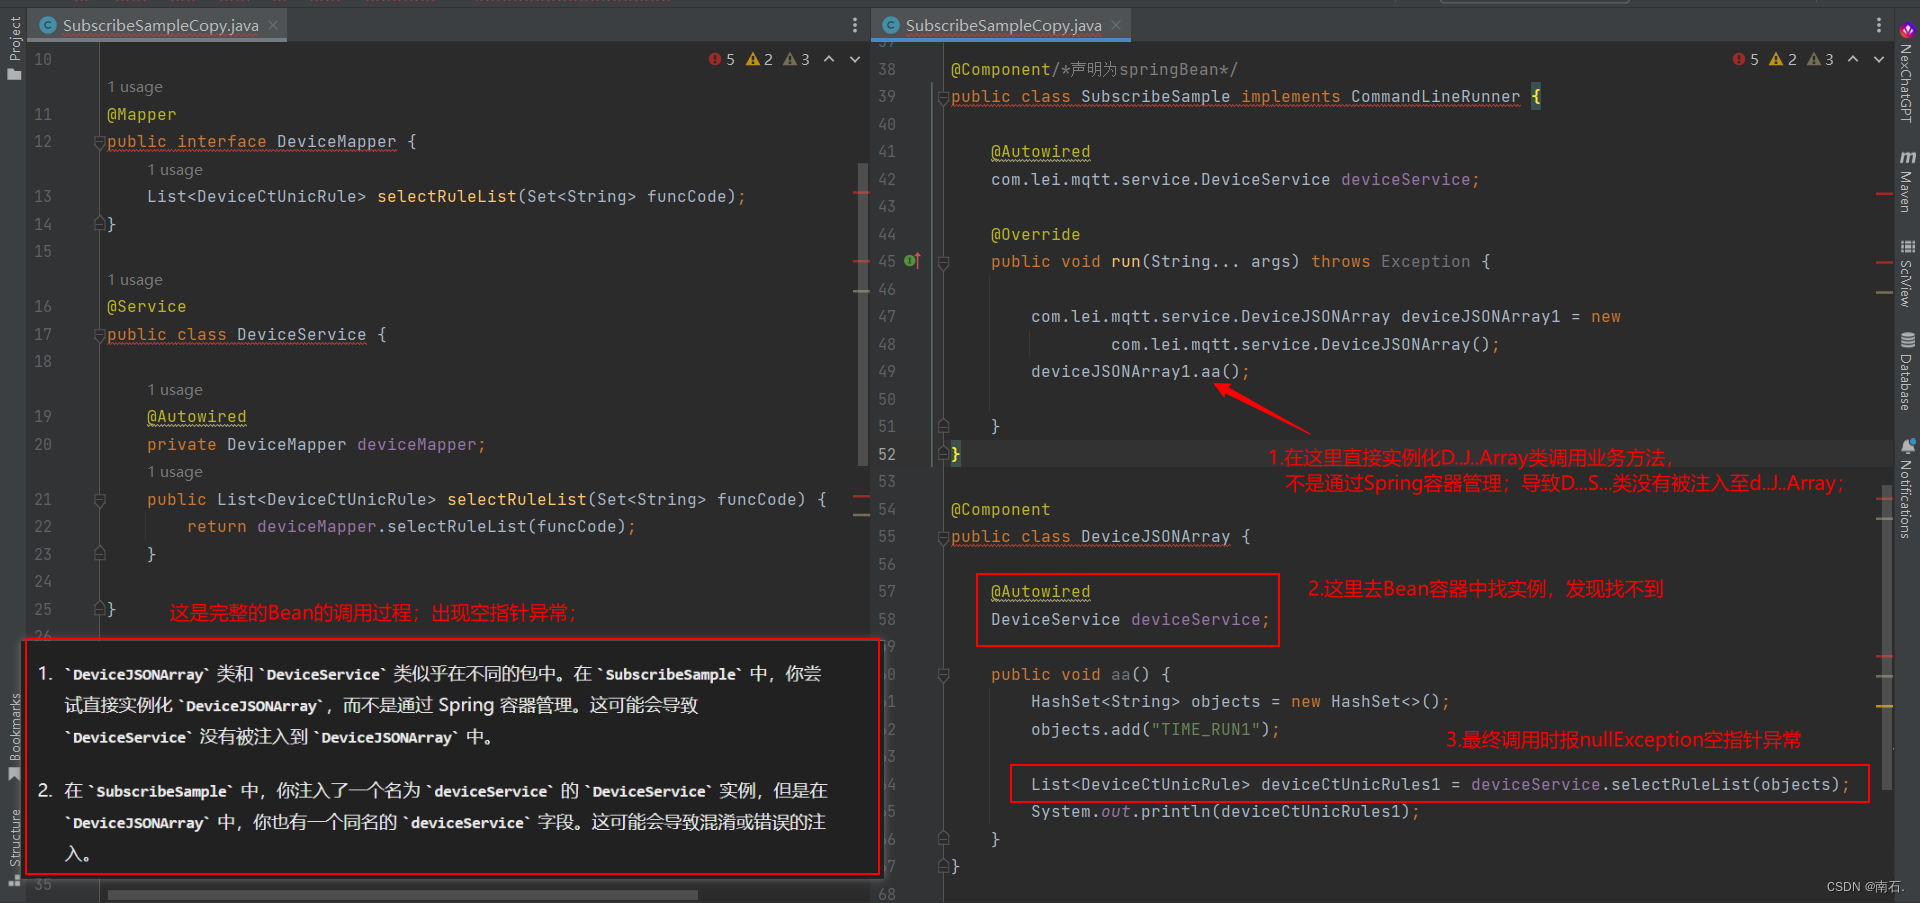The height and width of the screenshot is (903, 1920).
Task: Click the errors count in left editor
Action: tap(722, 59)
